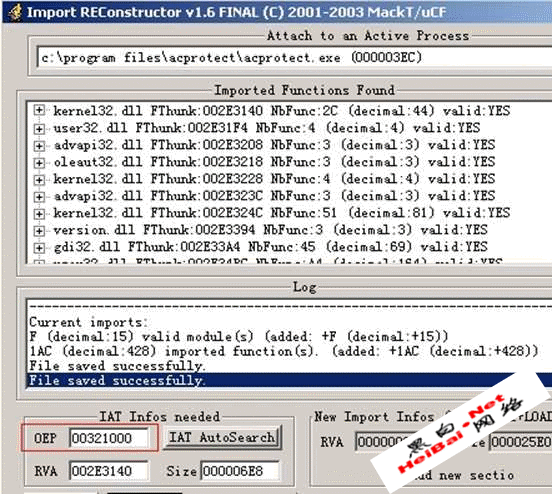Open the attached process combo box

point(294,57)
